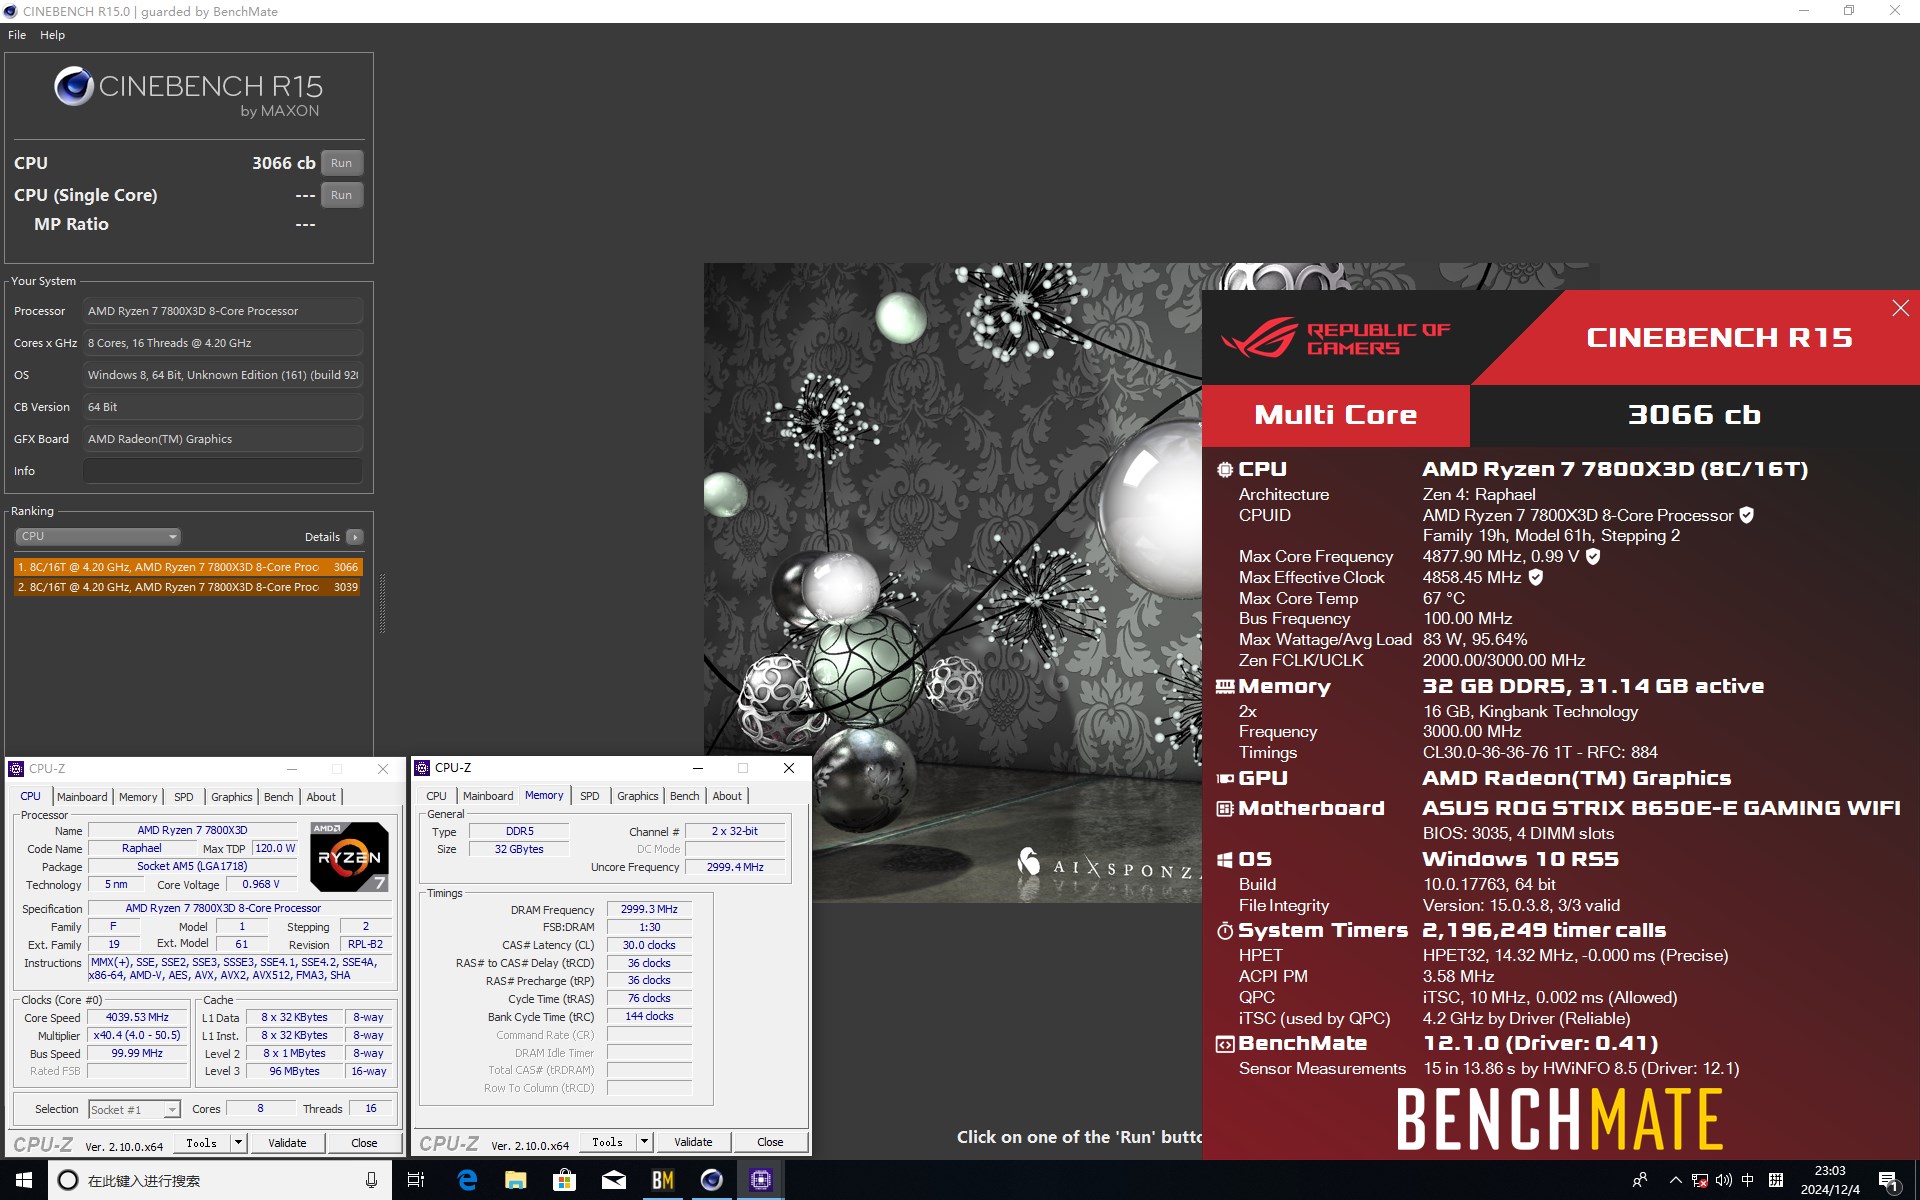This screenshot has width=1920, height=1200.
Task: Click Tools button in memory CPU-Z window
Action: tap(608, 1142)
